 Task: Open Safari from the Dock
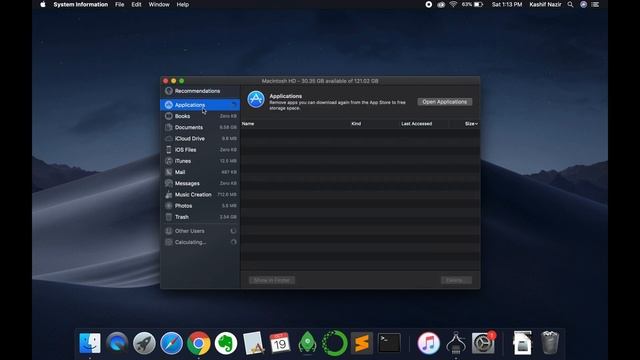click(171, 343)
